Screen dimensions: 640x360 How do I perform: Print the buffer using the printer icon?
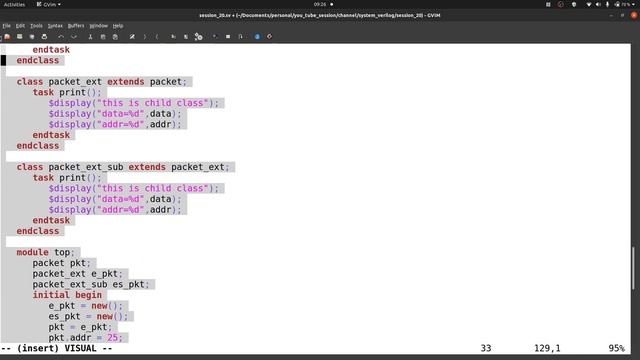click(x=44, y=37)
